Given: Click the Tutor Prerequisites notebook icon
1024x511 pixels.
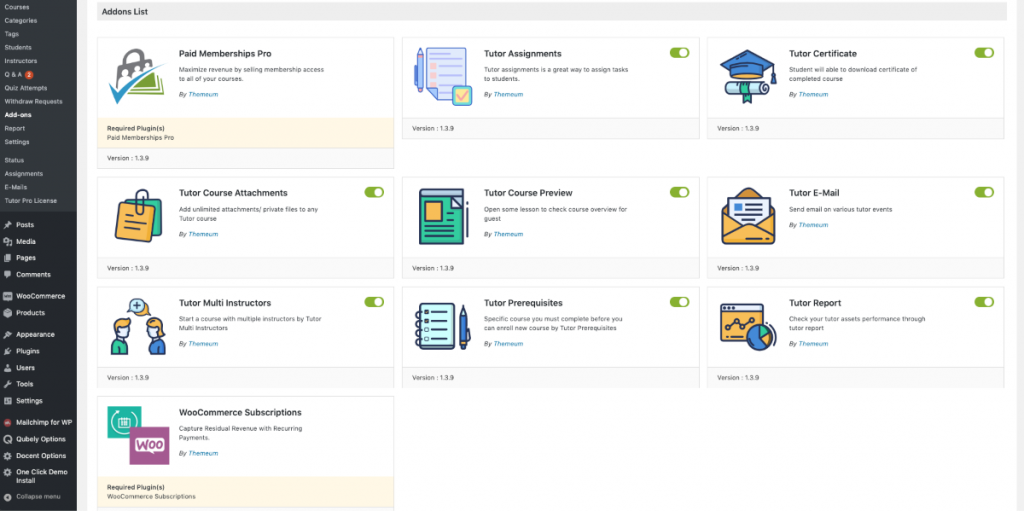Looking at the screenshot, I should pyautogui.click(x=443, y=327).
